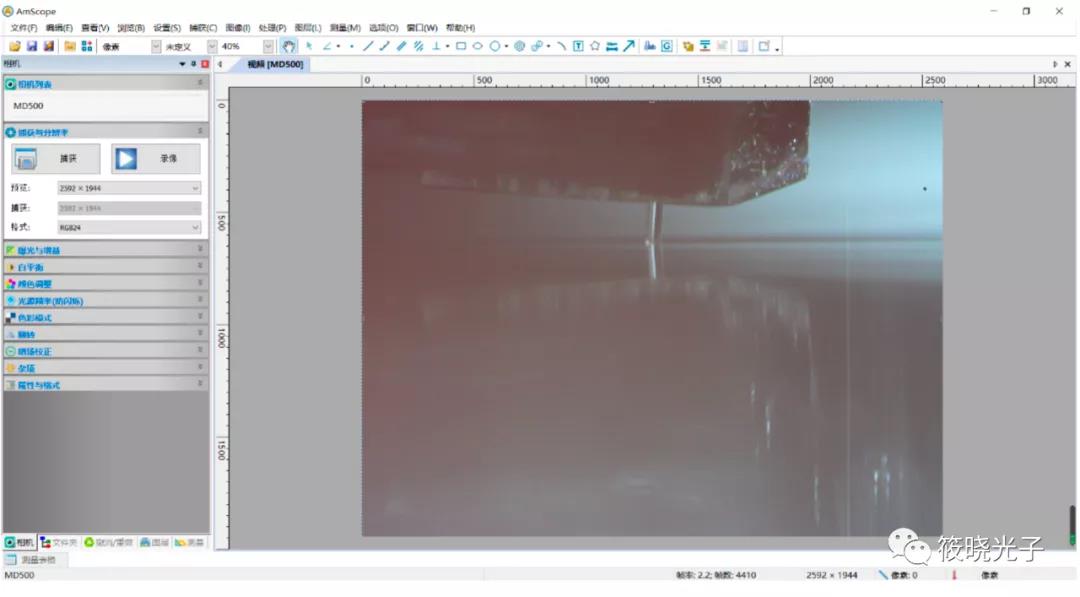
Task: Open the RGB24 format dropdown
Action: 195,227
